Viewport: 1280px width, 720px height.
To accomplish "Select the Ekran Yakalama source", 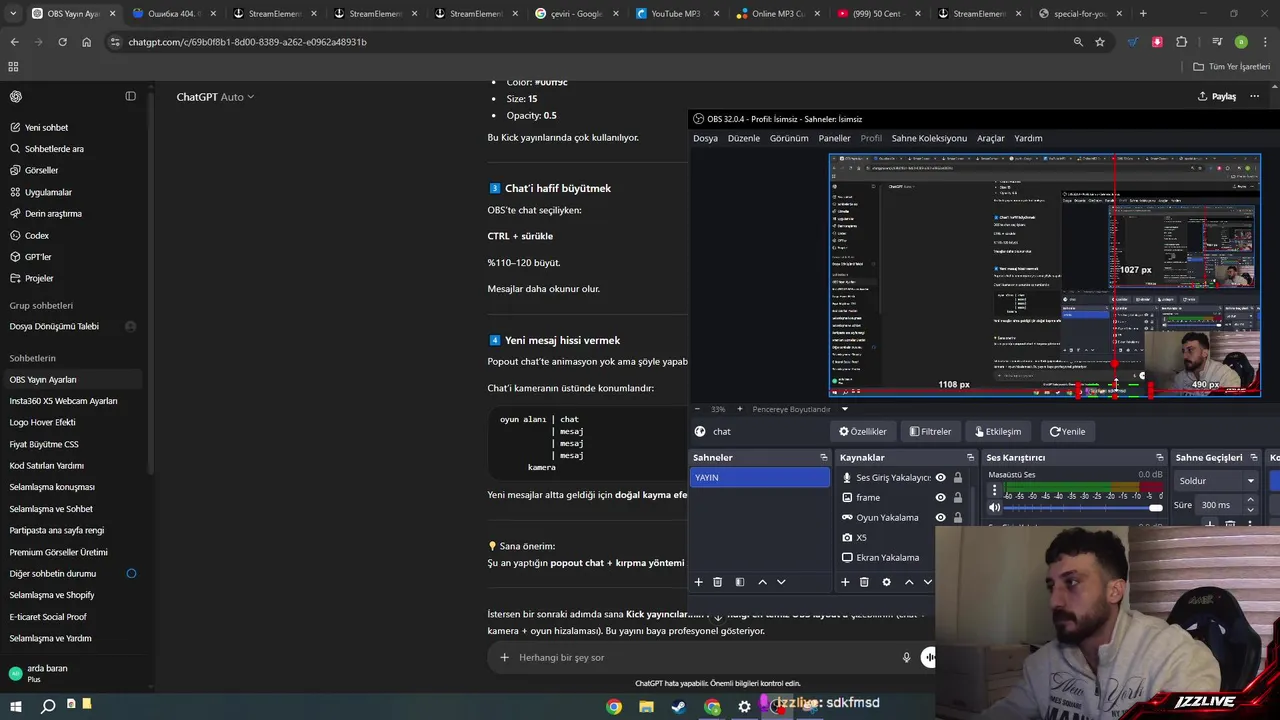I will (x=887, y=557).
